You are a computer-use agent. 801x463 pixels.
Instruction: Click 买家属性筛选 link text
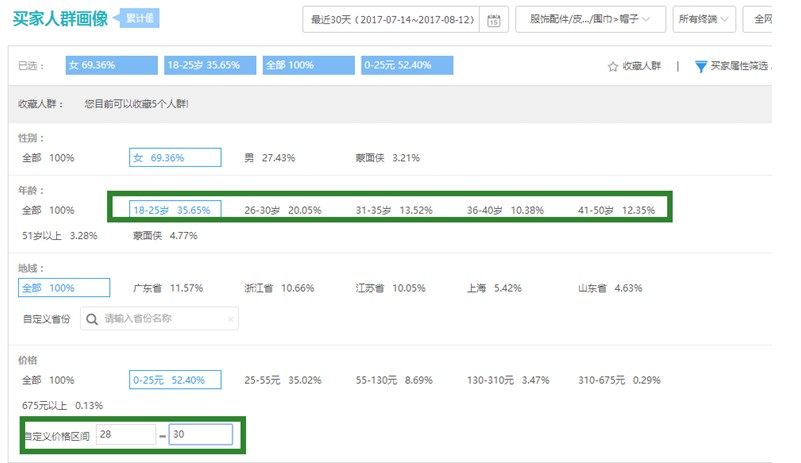(739, 66)
